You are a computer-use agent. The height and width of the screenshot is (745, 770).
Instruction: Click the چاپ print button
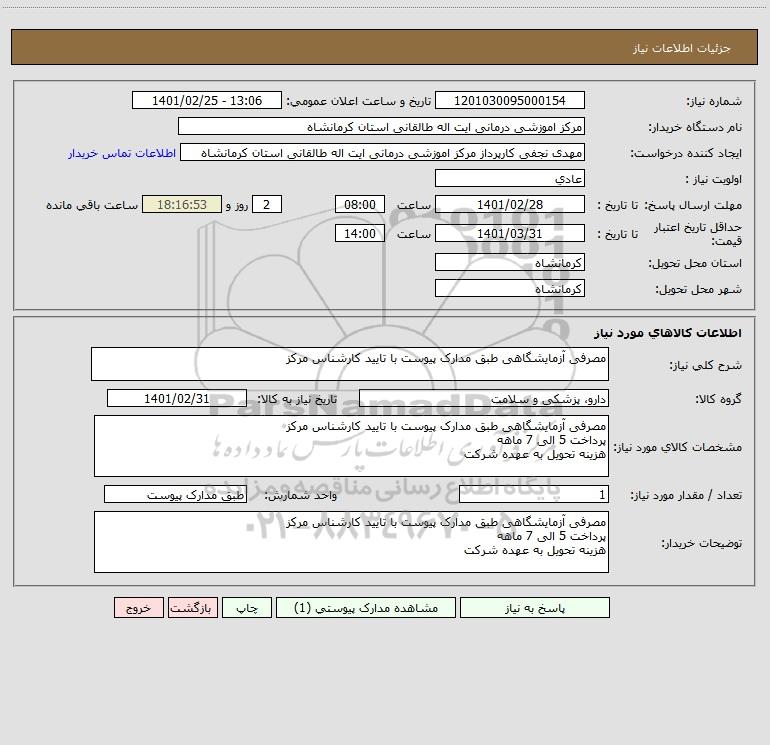click(247, 607)
